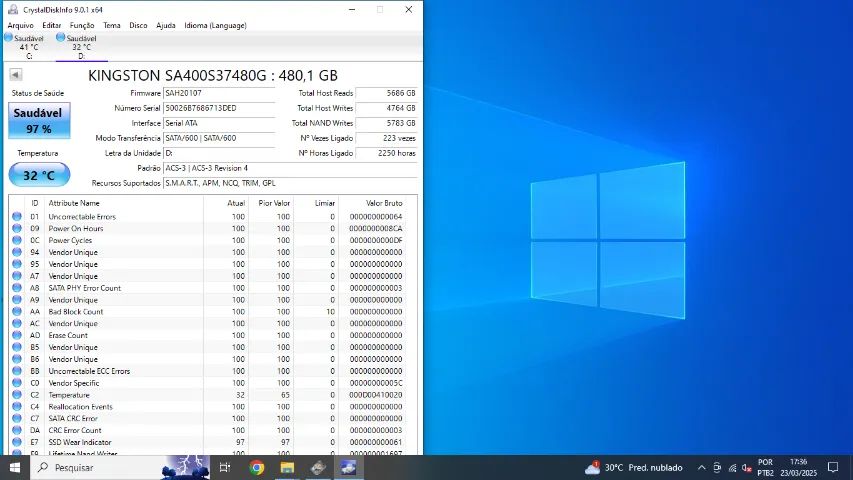Click status circle of Reallocation Events row

tap(17, 407)
